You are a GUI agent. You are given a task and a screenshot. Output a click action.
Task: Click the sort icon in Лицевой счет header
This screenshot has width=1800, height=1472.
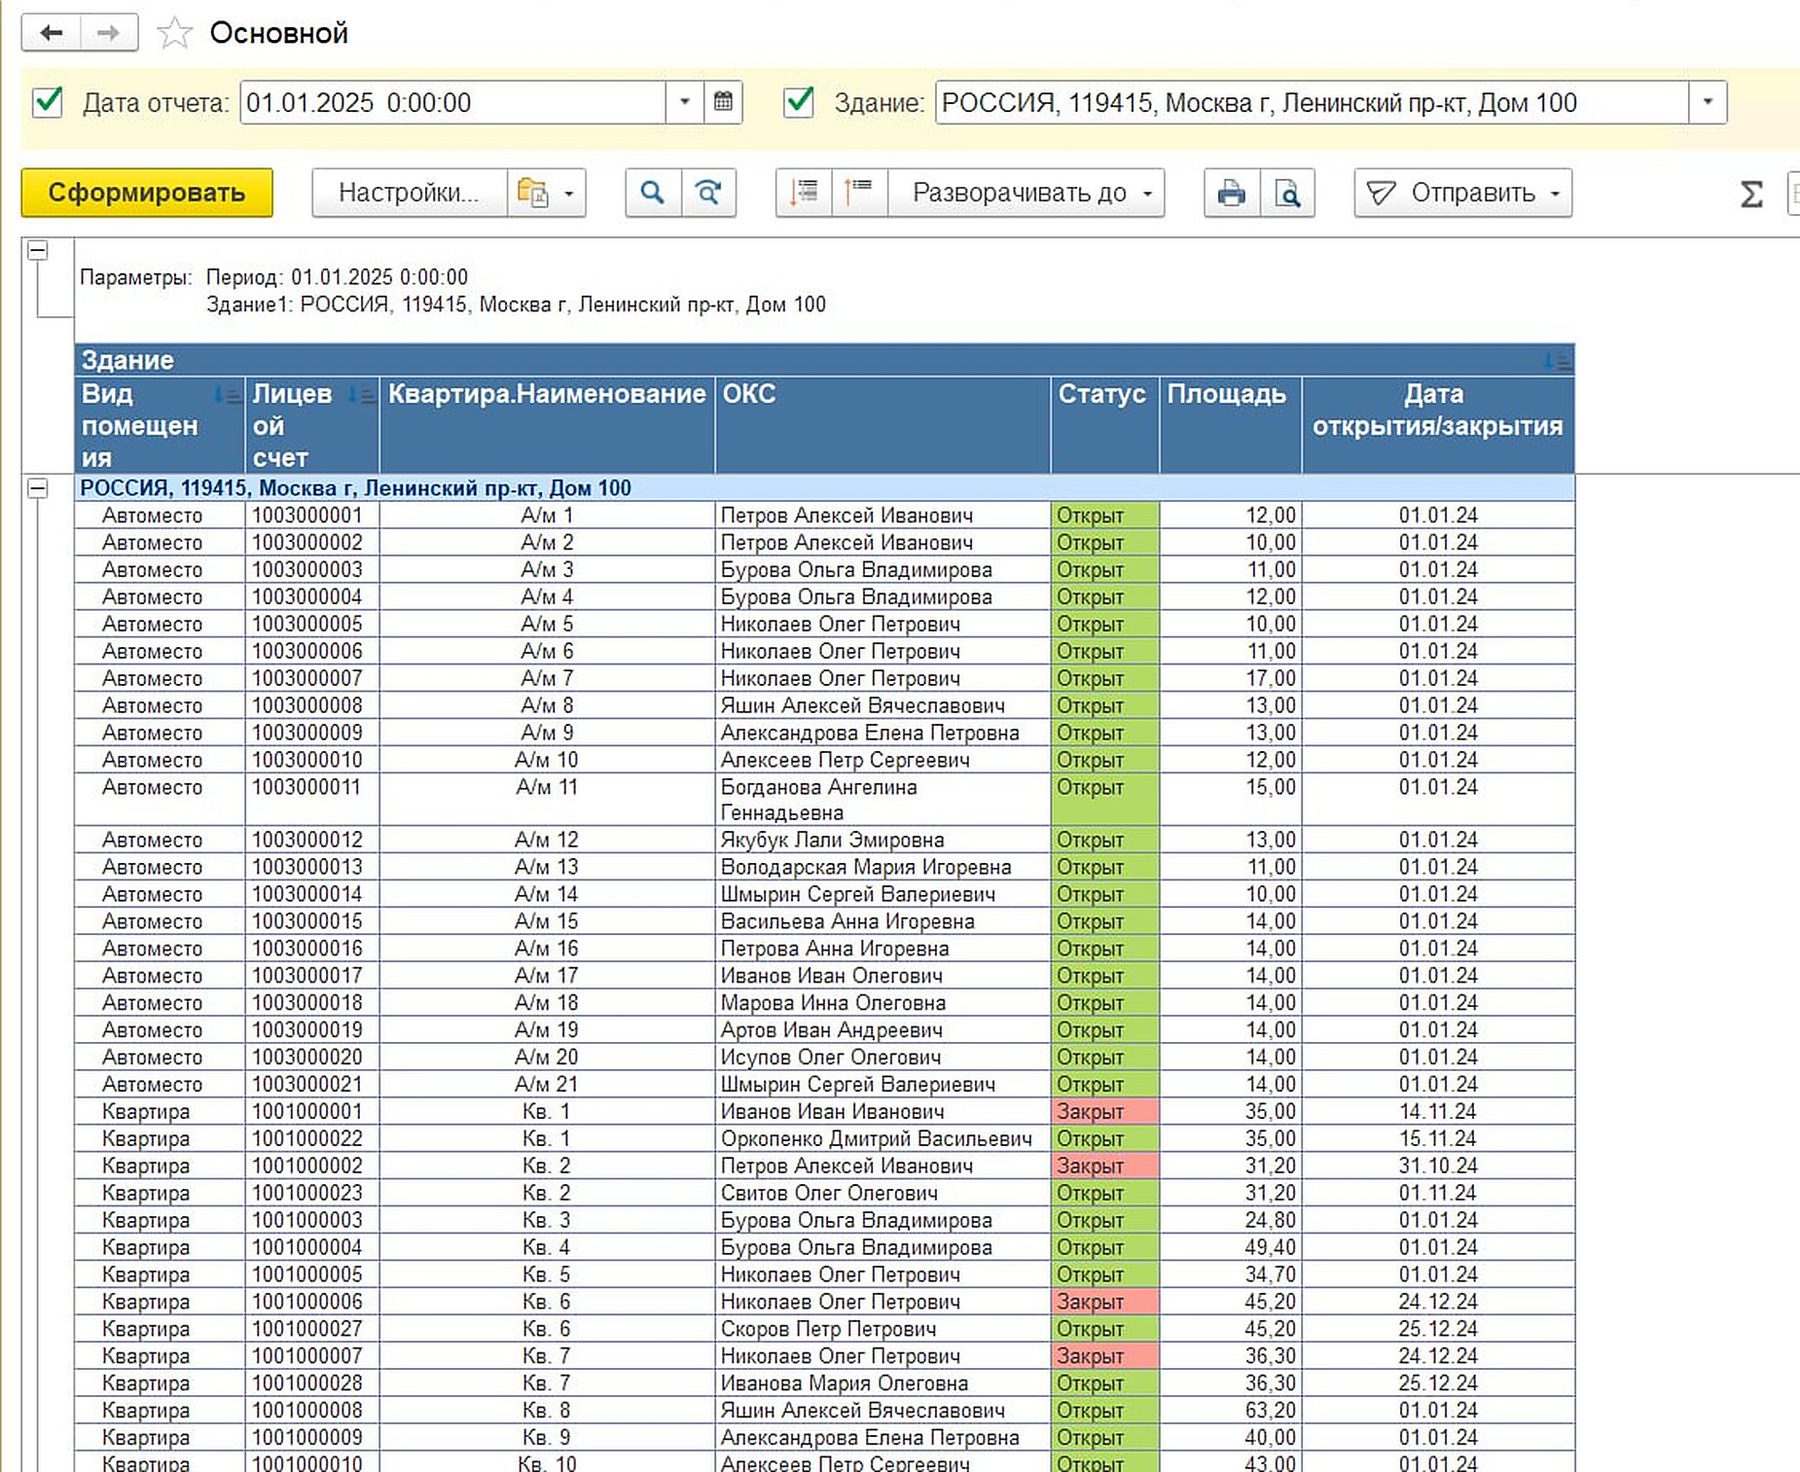click(x=361, y=395)
